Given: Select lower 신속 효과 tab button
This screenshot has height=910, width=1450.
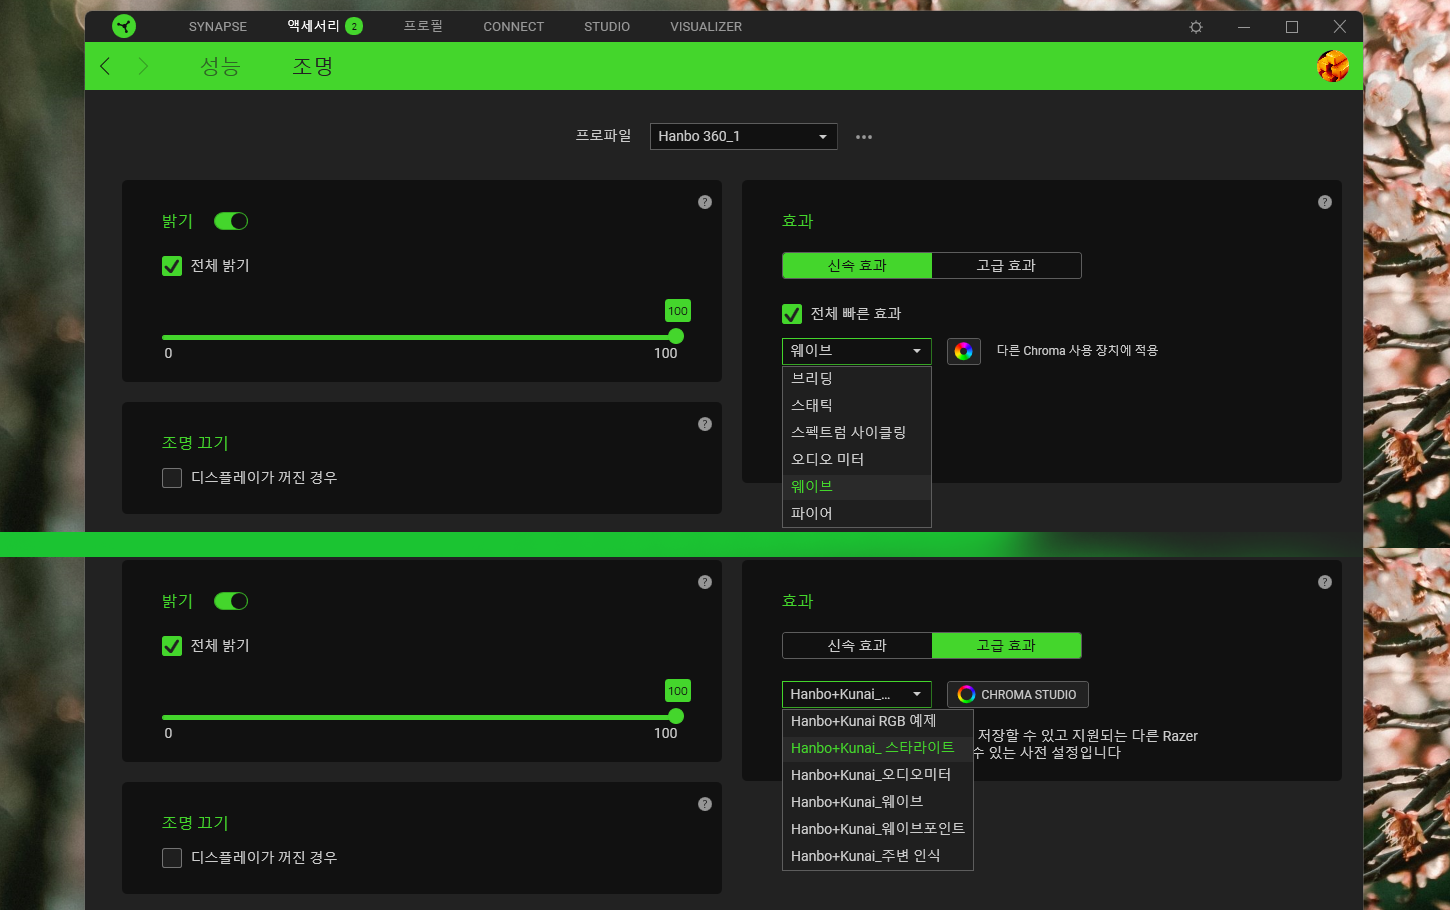Looking at the screenshot, I should tap(857, 645).
